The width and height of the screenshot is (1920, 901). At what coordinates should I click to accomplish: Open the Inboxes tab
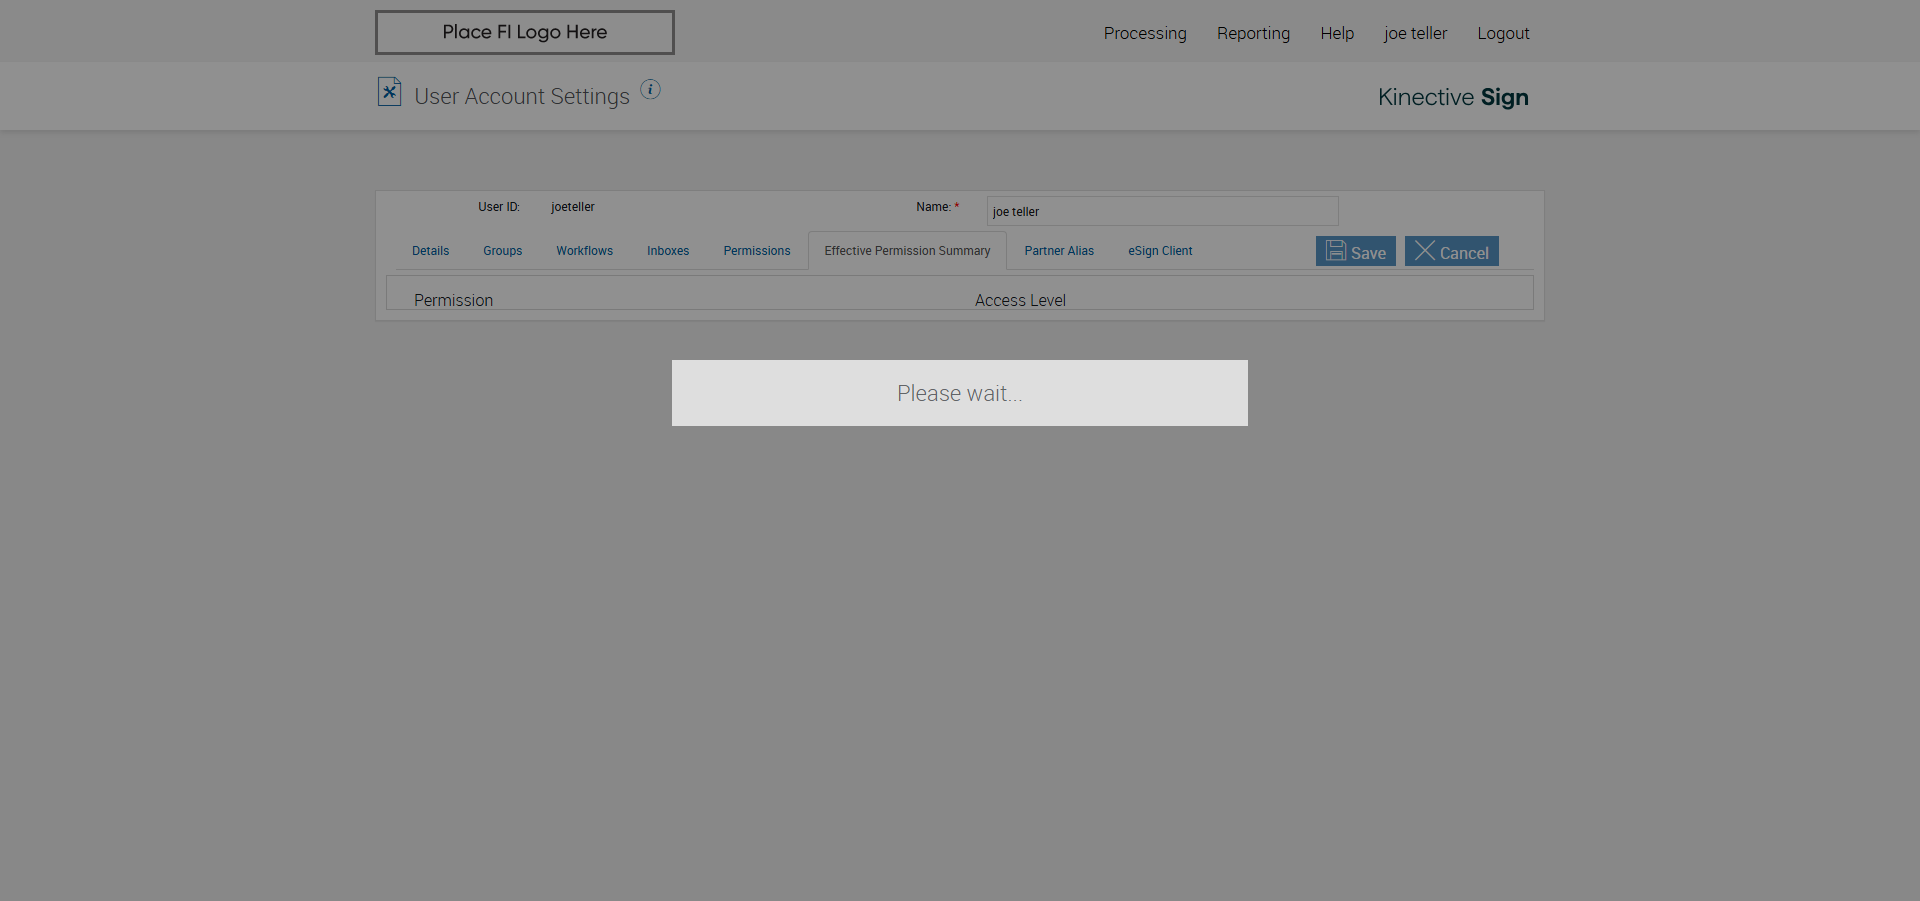coord(668,251)
